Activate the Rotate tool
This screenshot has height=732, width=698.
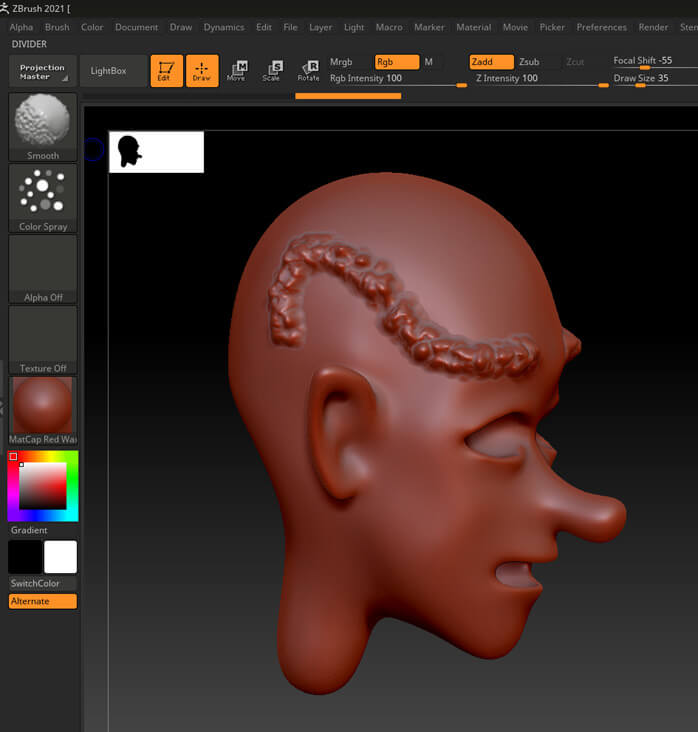click(309, 71)
